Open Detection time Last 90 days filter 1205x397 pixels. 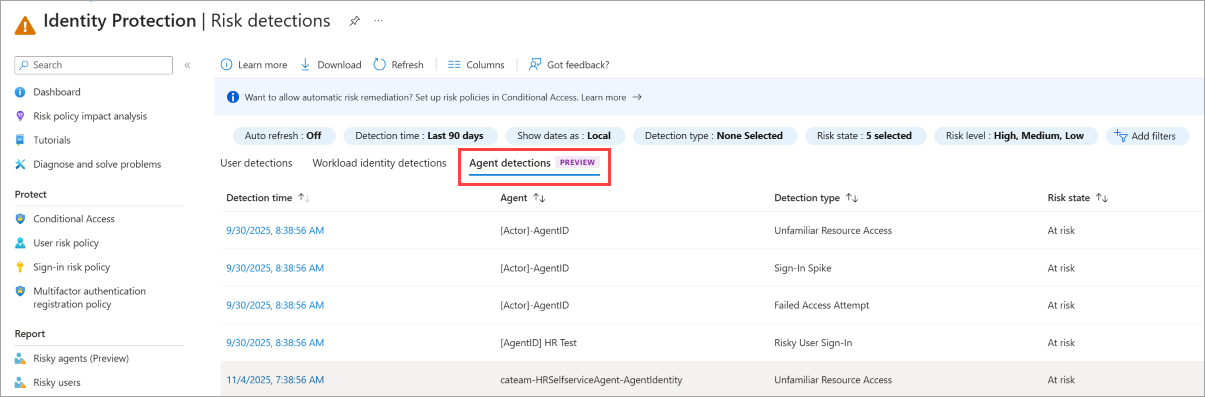419,136
